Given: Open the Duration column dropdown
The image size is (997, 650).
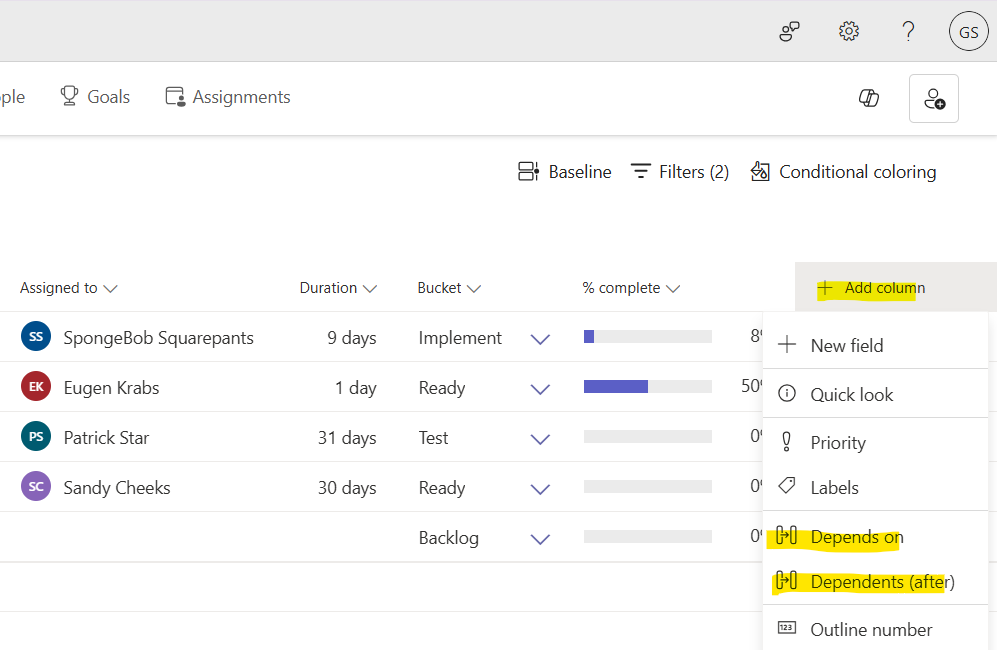Looking at the screenshot, I should 372,287.
